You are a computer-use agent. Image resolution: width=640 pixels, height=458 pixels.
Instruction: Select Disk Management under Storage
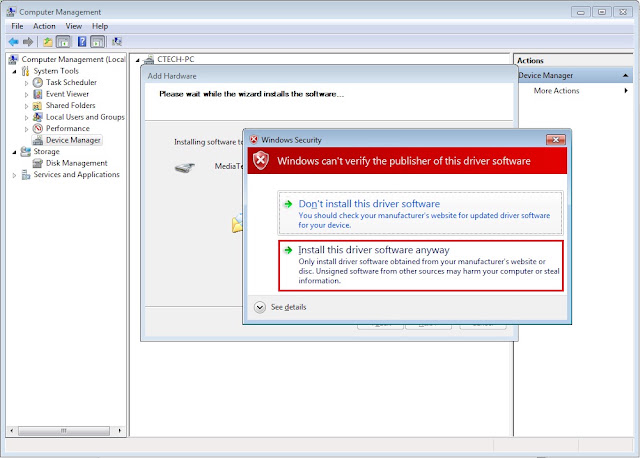tap(76, 163)
